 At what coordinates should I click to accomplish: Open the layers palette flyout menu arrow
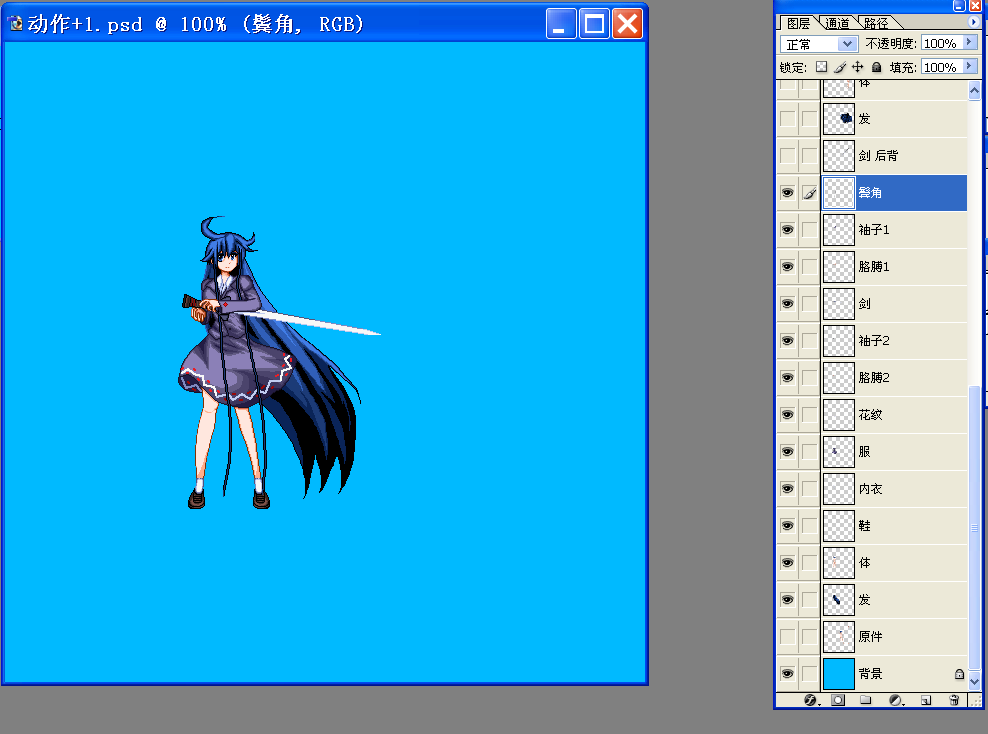(974, 22)
